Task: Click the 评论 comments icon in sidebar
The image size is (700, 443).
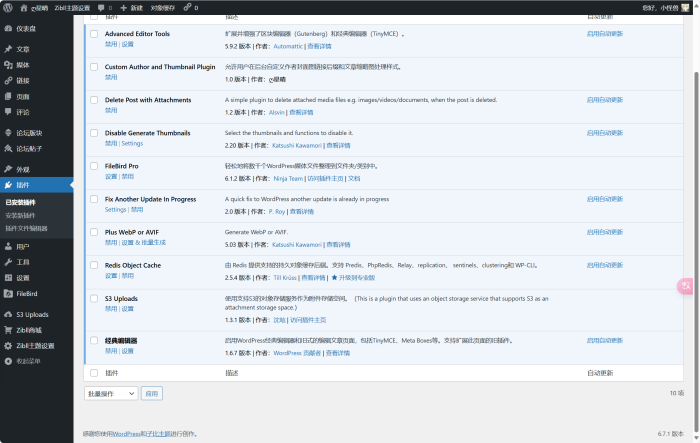Action: click(8, 112)
